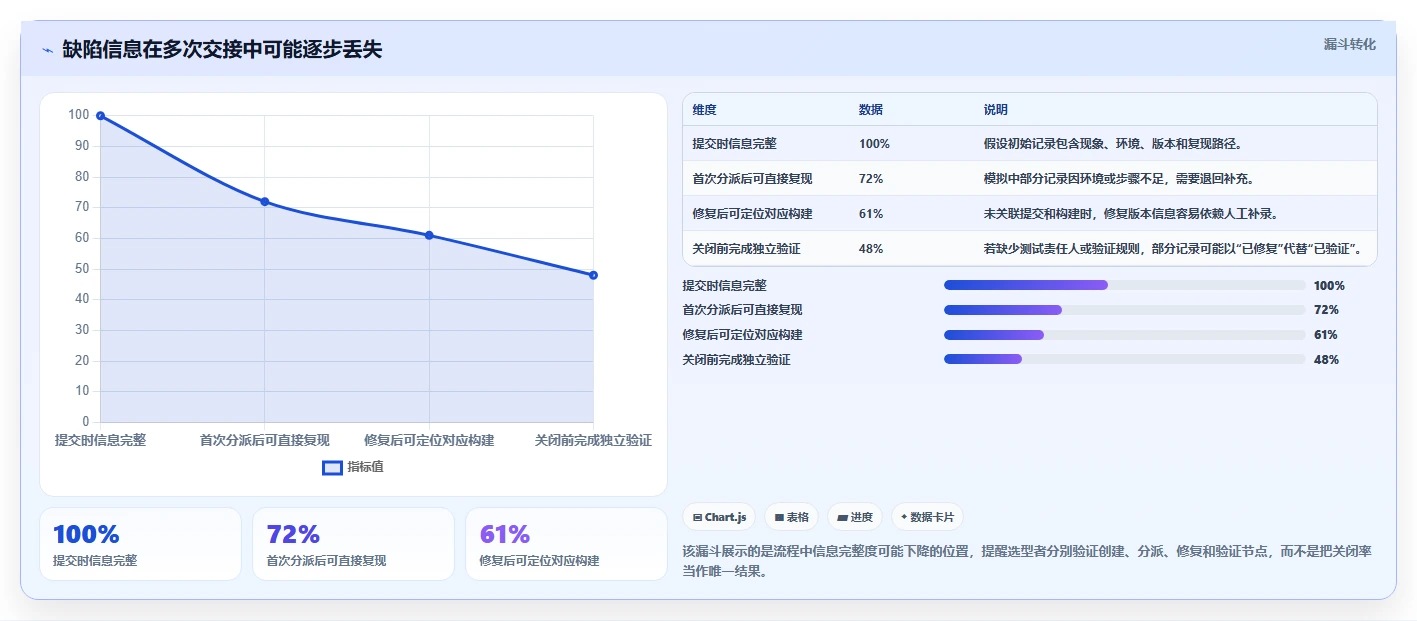Click the 48% value in the table
The height and width of the screenshot is (621, 1417).
[870, 249]
